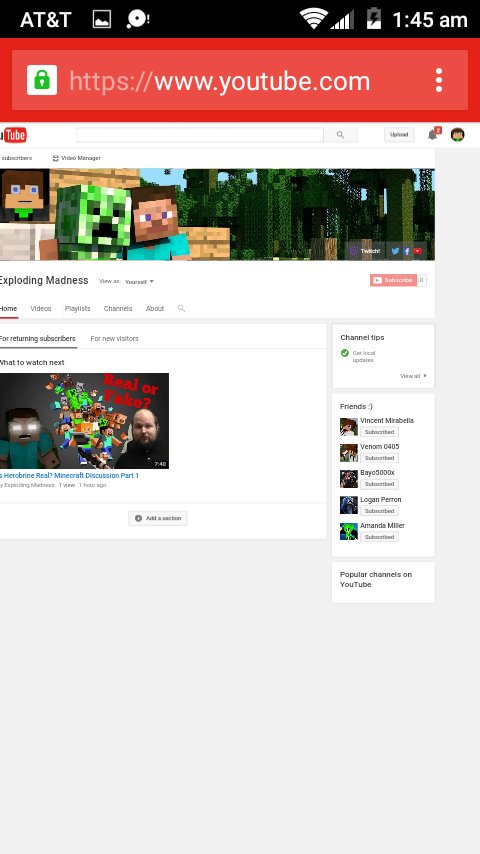Open Venom 0405's channel
The height and width of the screenshot is (854, 480).
click(380, 447)
